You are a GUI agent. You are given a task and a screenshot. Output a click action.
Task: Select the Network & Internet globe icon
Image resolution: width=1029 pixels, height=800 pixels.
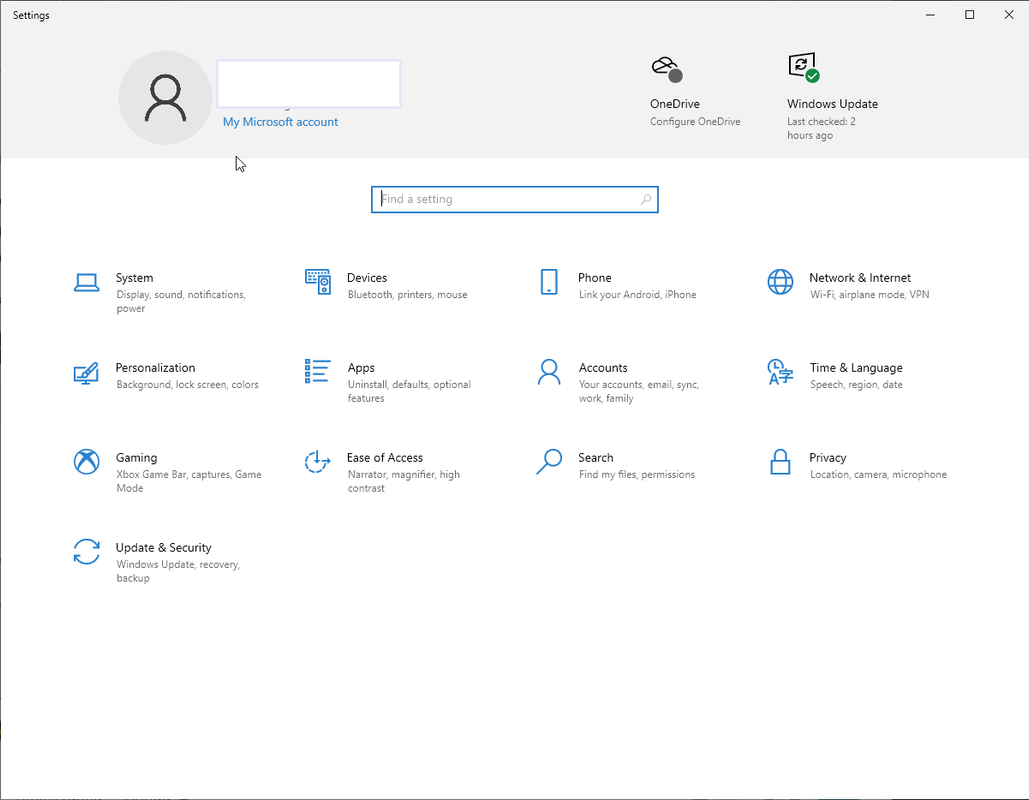click(x=780, y=282)
